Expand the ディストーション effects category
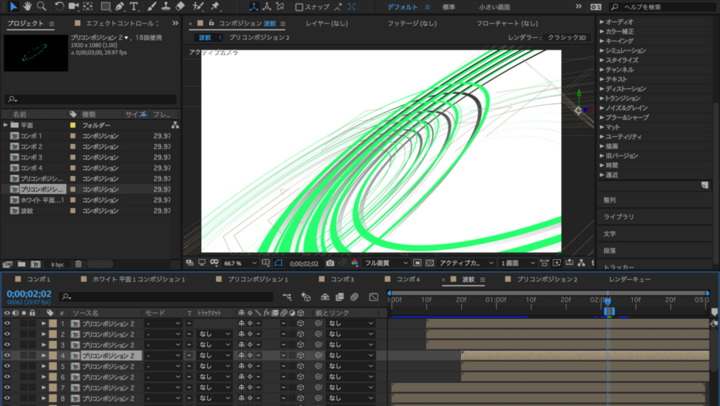720x406 pixels. pyautogui.click(x=602, y=89)
